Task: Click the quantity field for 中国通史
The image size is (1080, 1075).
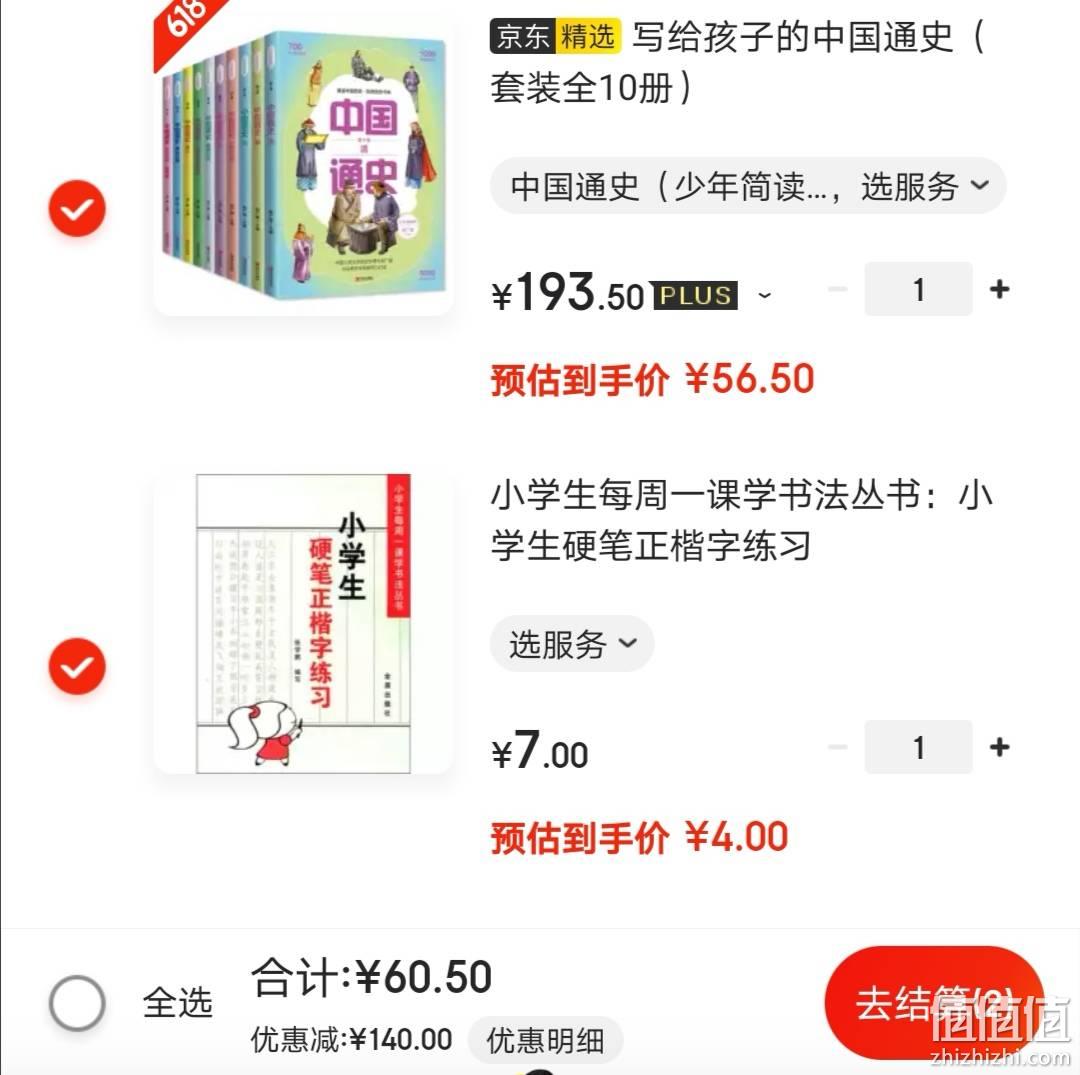Action: tap(918, 289)
